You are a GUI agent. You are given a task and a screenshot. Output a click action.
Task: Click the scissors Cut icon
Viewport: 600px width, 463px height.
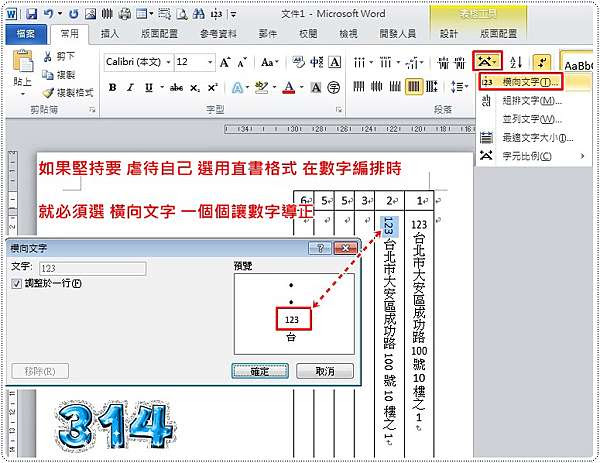[x=47, y=57]
